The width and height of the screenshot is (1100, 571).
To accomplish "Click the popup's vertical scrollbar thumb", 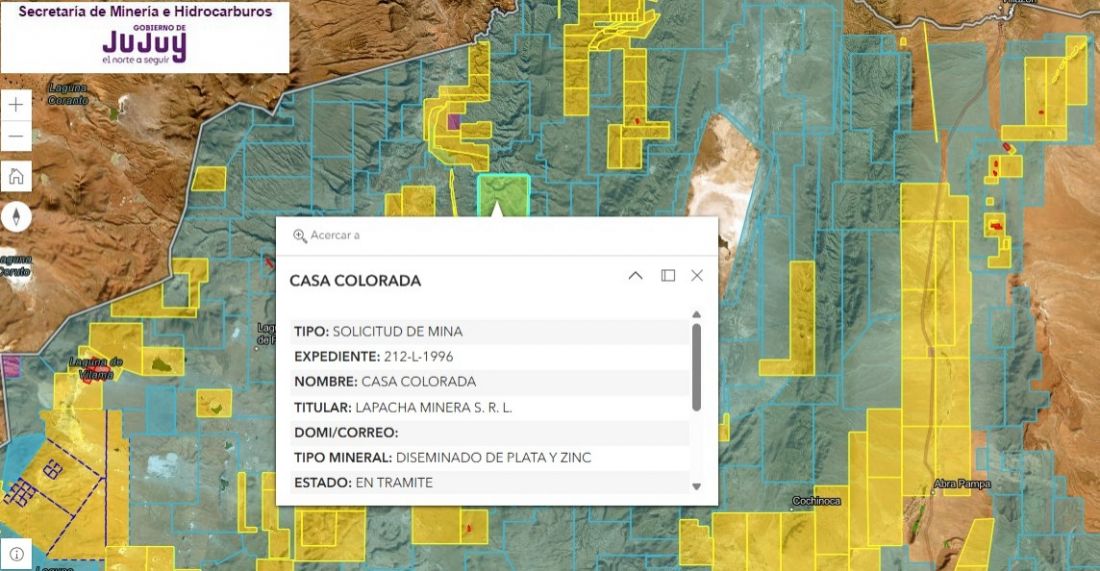I will point(697,365).
